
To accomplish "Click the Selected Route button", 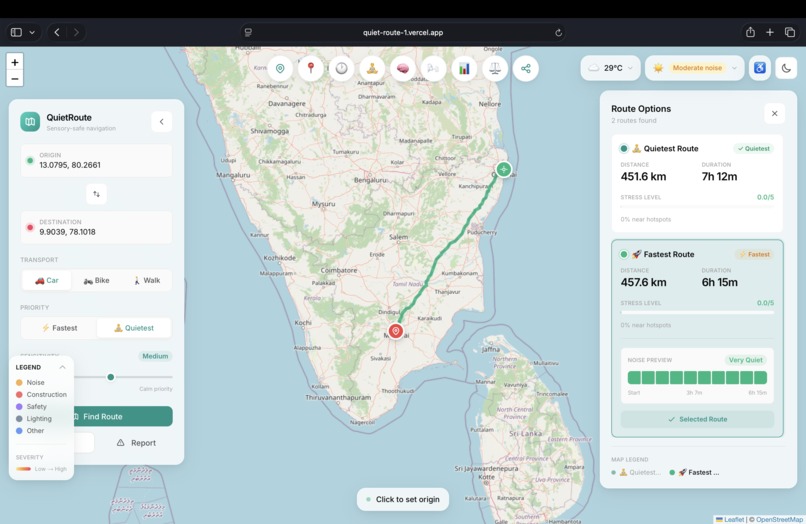I will tap(697, 419).
